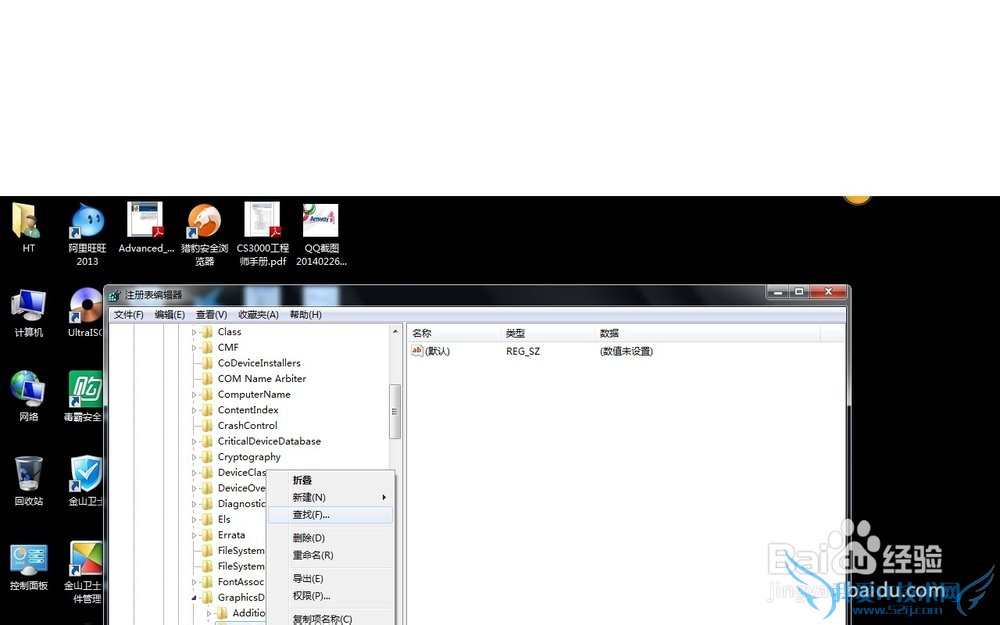
Task: Expand the Els node arrow
Action: pyautogui.click(x=194, y=520)
